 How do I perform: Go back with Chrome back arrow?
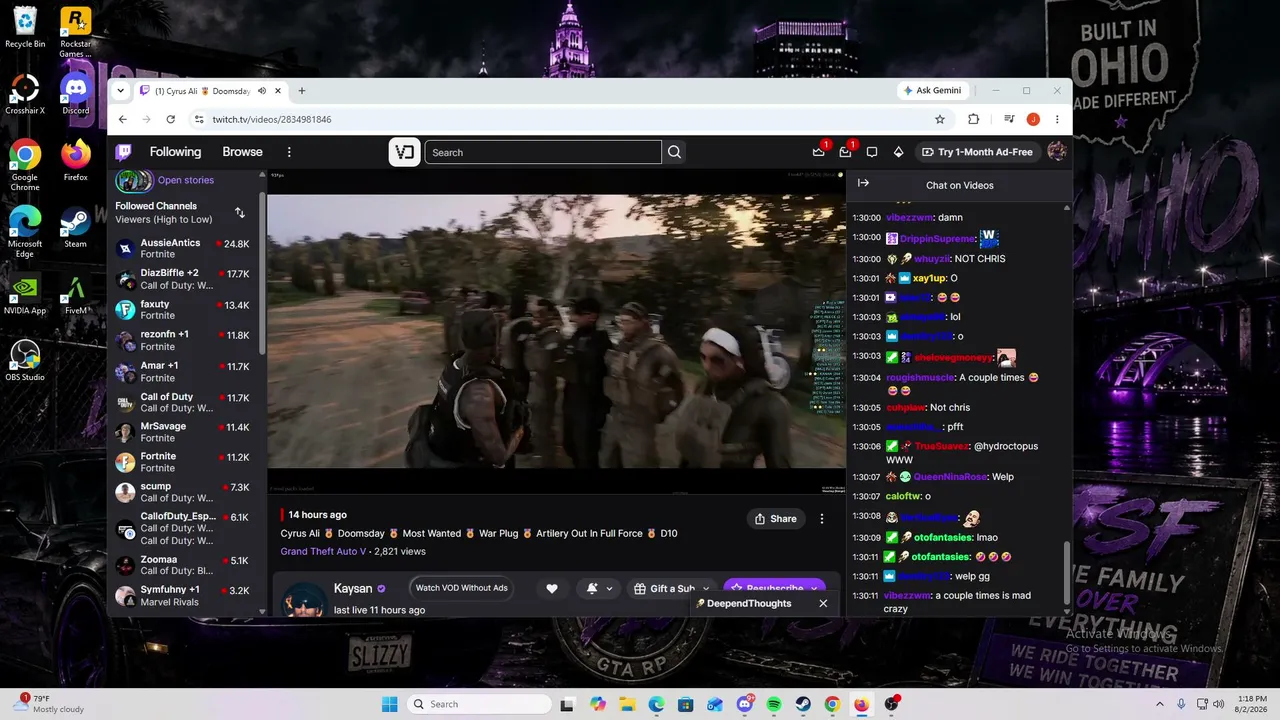[x=123, y=119]
